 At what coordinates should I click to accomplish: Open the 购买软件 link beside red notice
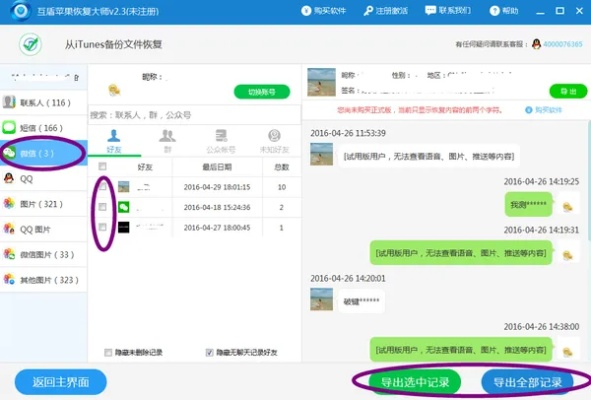tap(544, 110)
